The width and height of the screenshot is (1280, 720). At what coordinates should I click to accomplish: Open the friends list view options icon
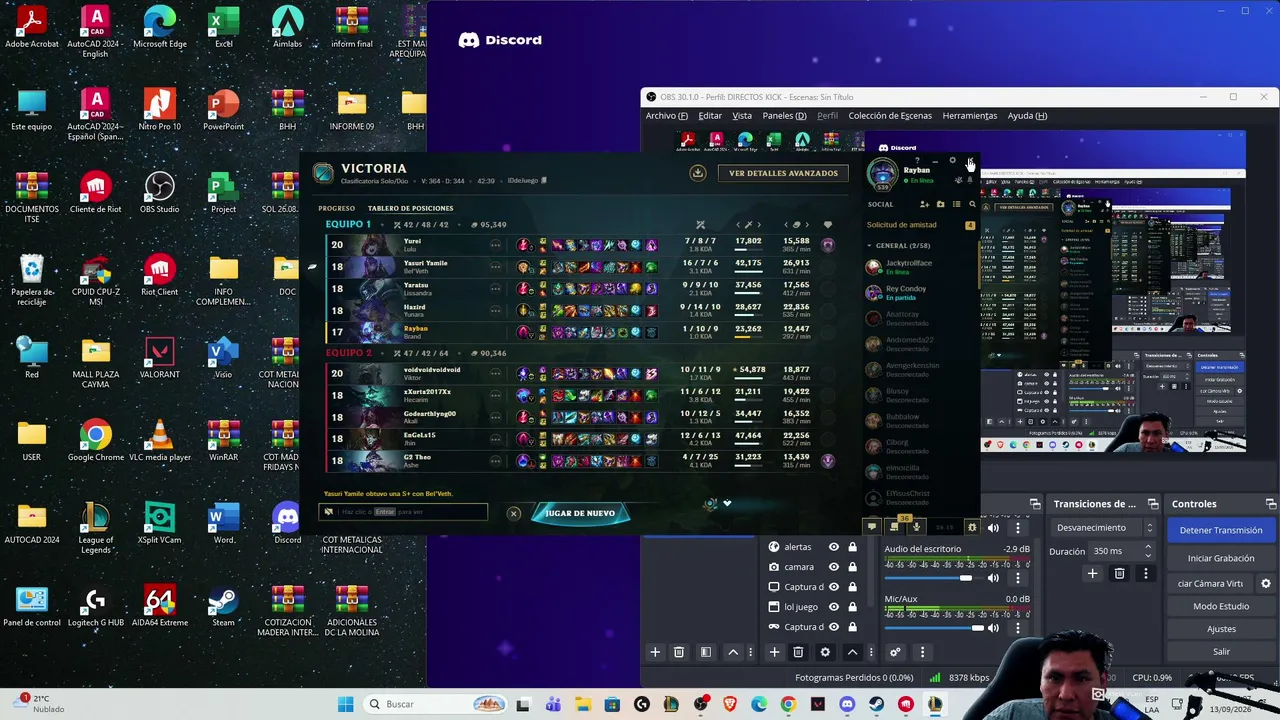point(956,204)
